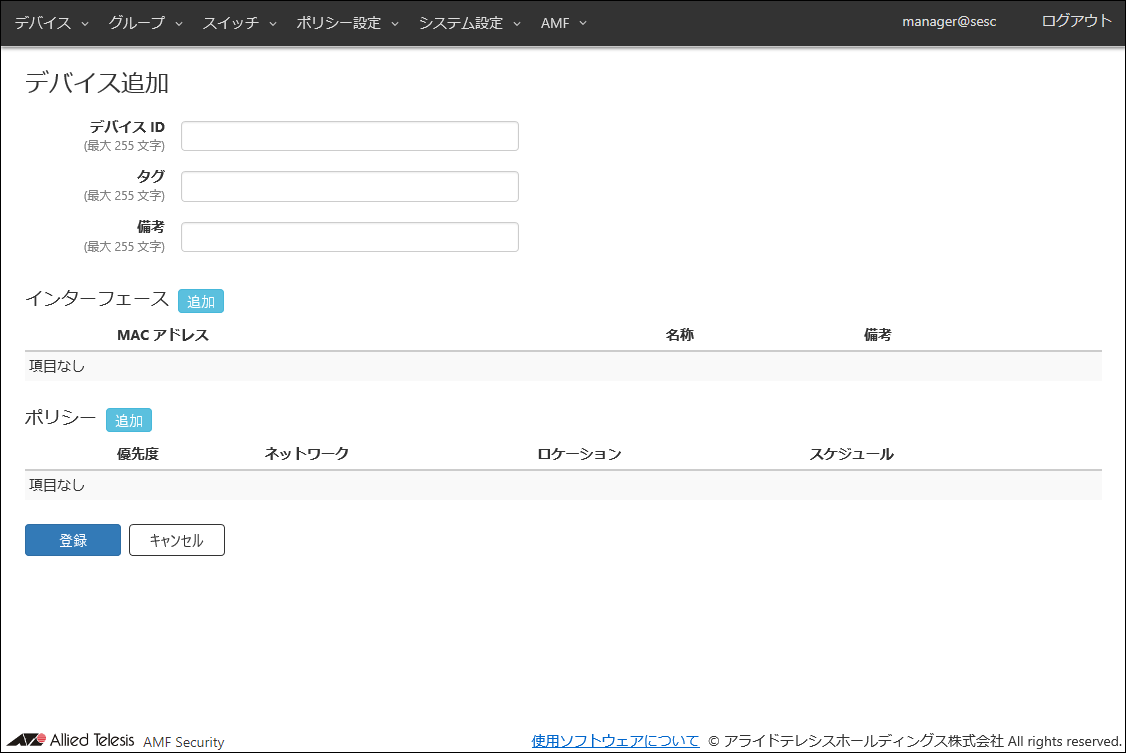Click the 名称 column header

(679, 335)
